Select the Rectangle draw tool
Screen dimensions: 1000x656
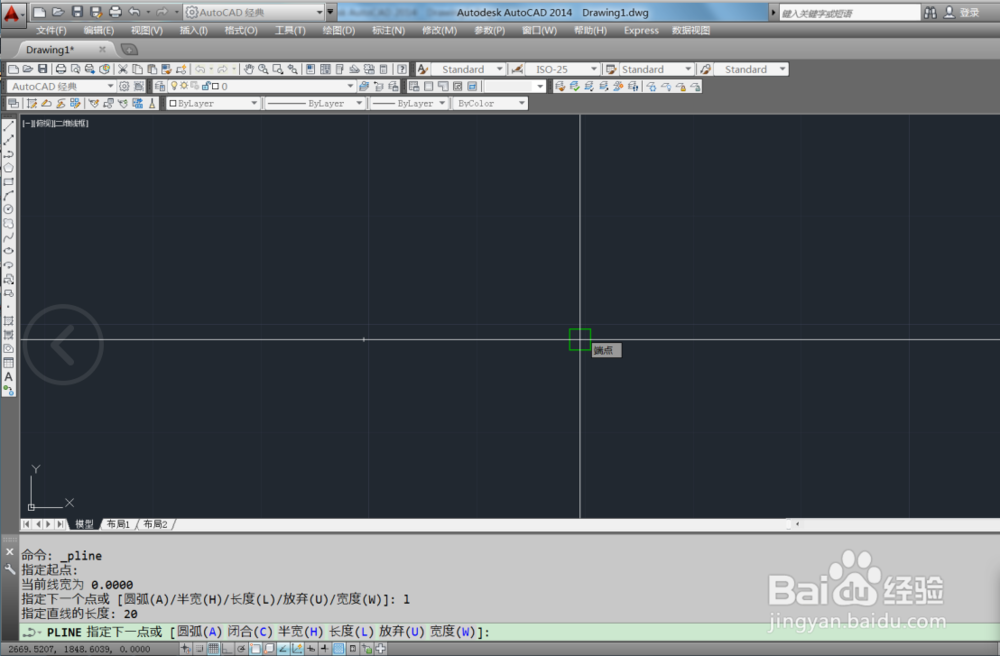tap(8, 182)
